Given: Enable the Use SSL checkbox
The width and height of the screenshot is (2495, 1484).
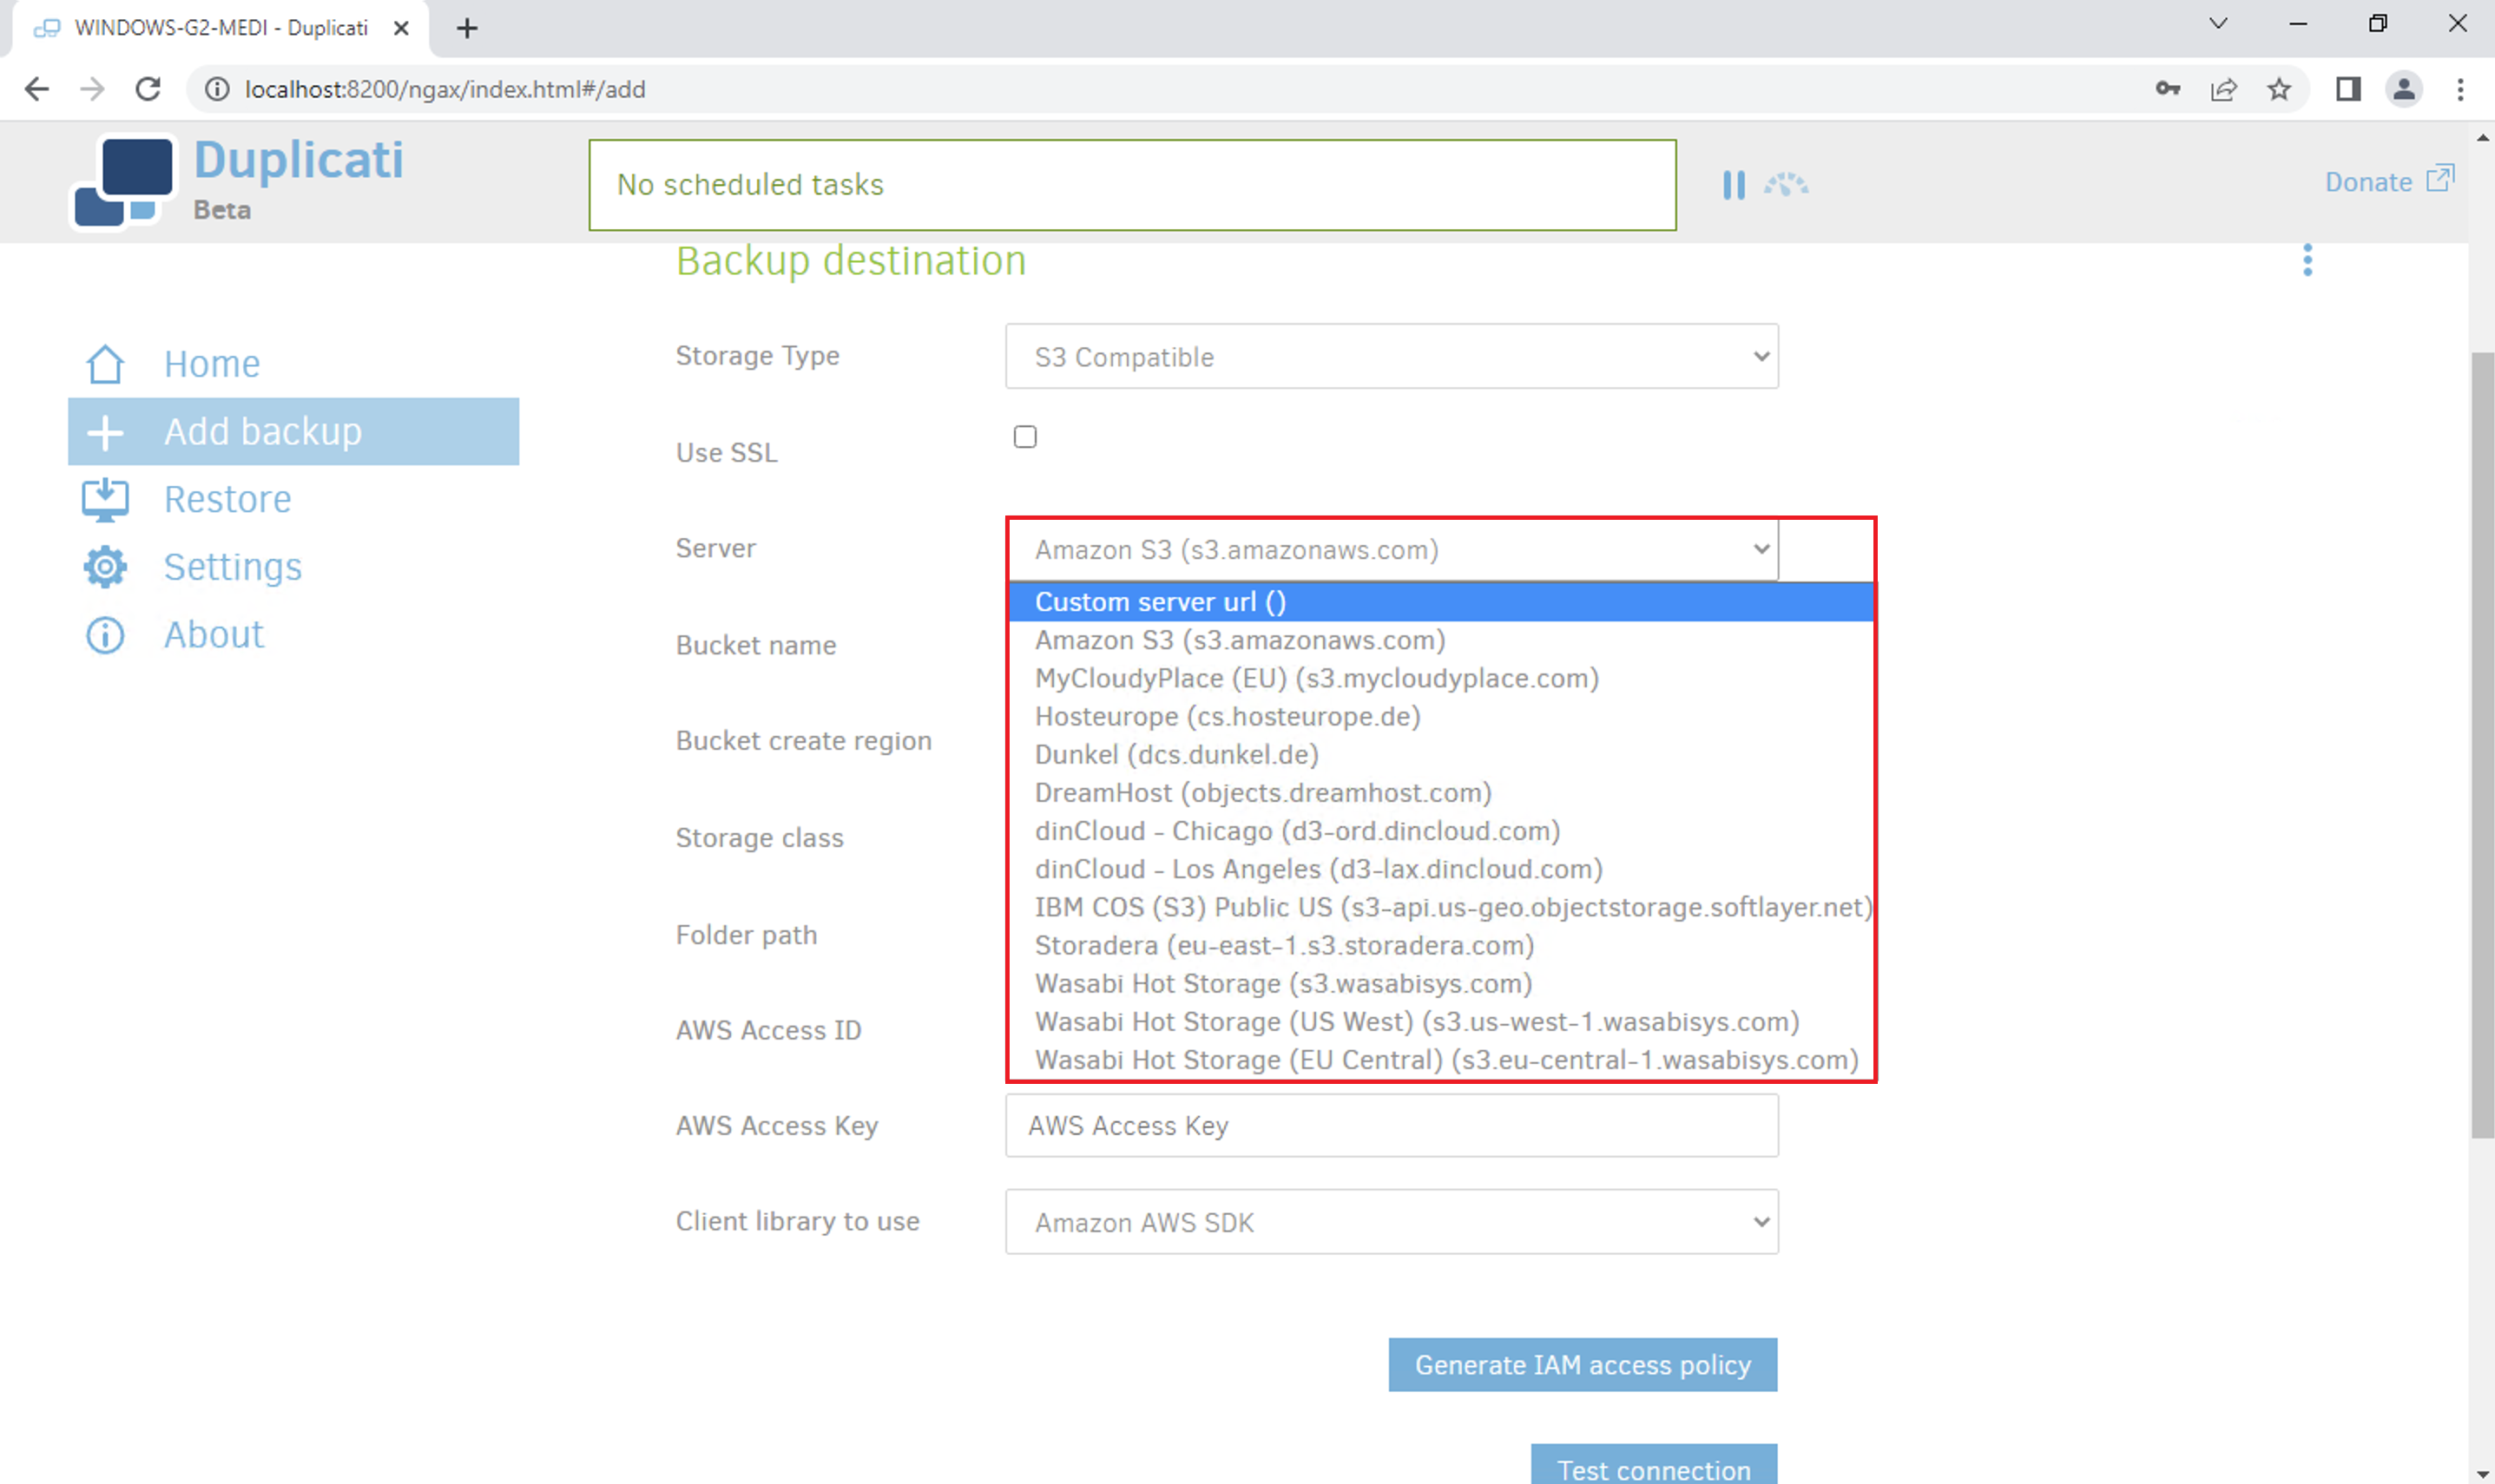Looking at the screenshot, I should (1024, 437).
